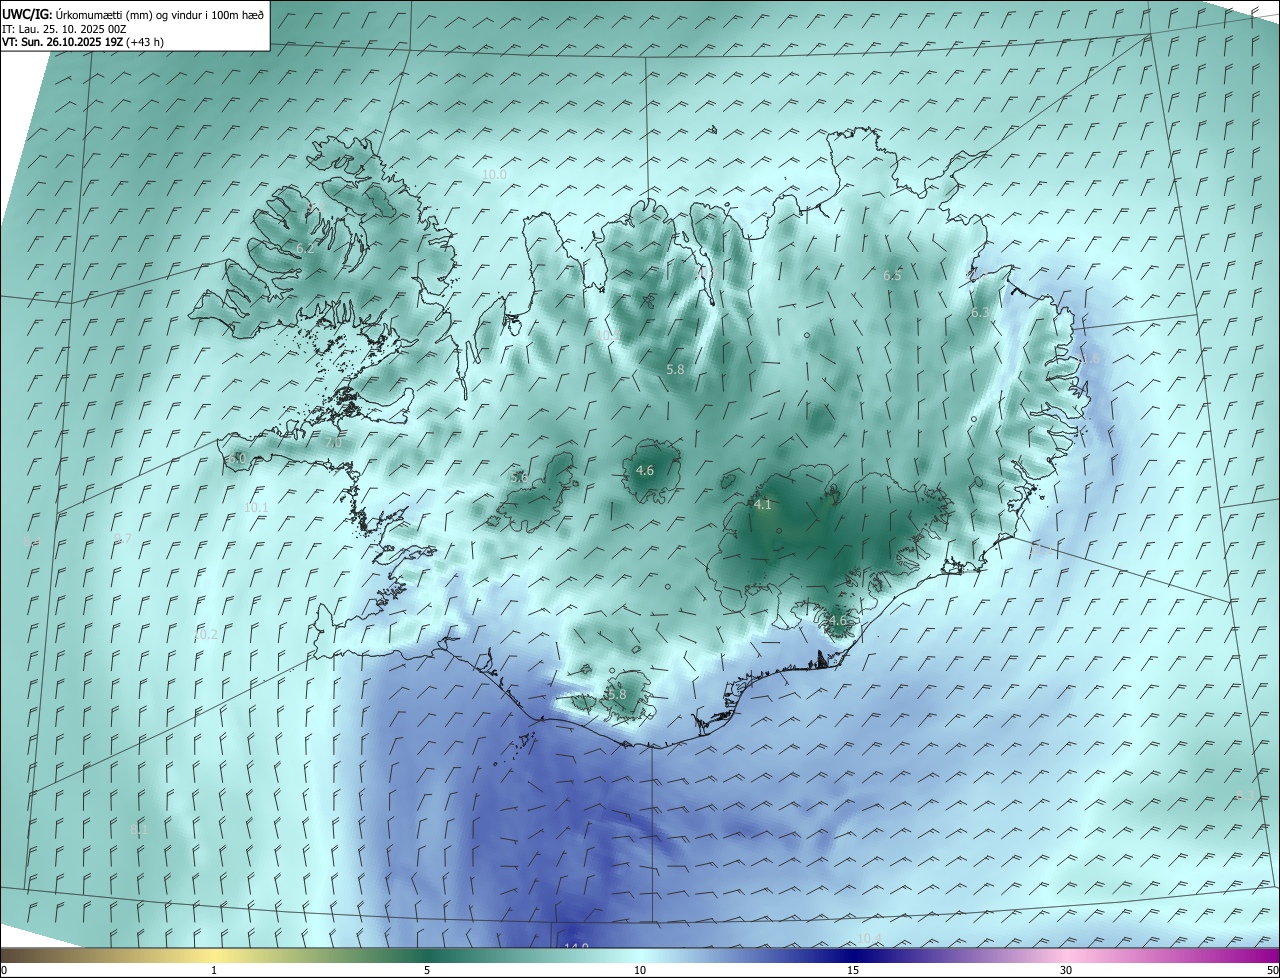This screenshot has height=978, width=1280.
Task: Click the '15' tick label on color scale
Action: coord(853,970)
